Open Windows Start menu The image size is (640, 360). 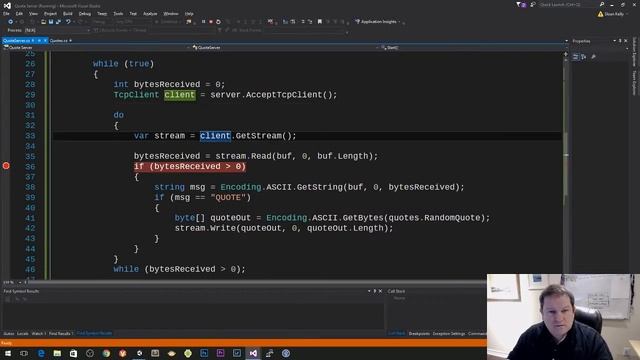pyautogui.click(x=8, y=353)
